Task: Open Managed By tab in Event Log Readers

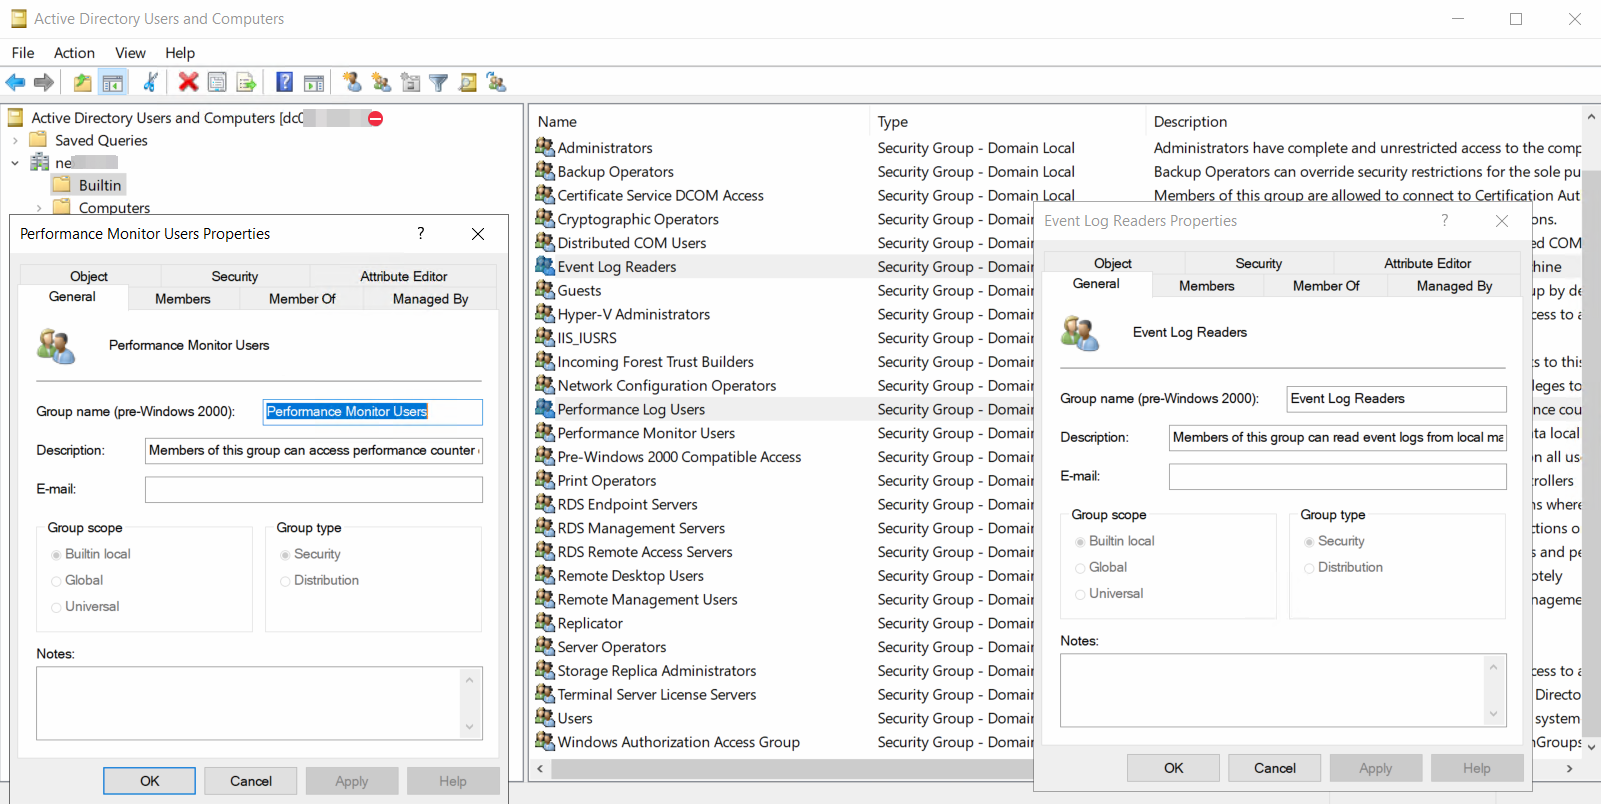Action: click(x=1454, y=286)
